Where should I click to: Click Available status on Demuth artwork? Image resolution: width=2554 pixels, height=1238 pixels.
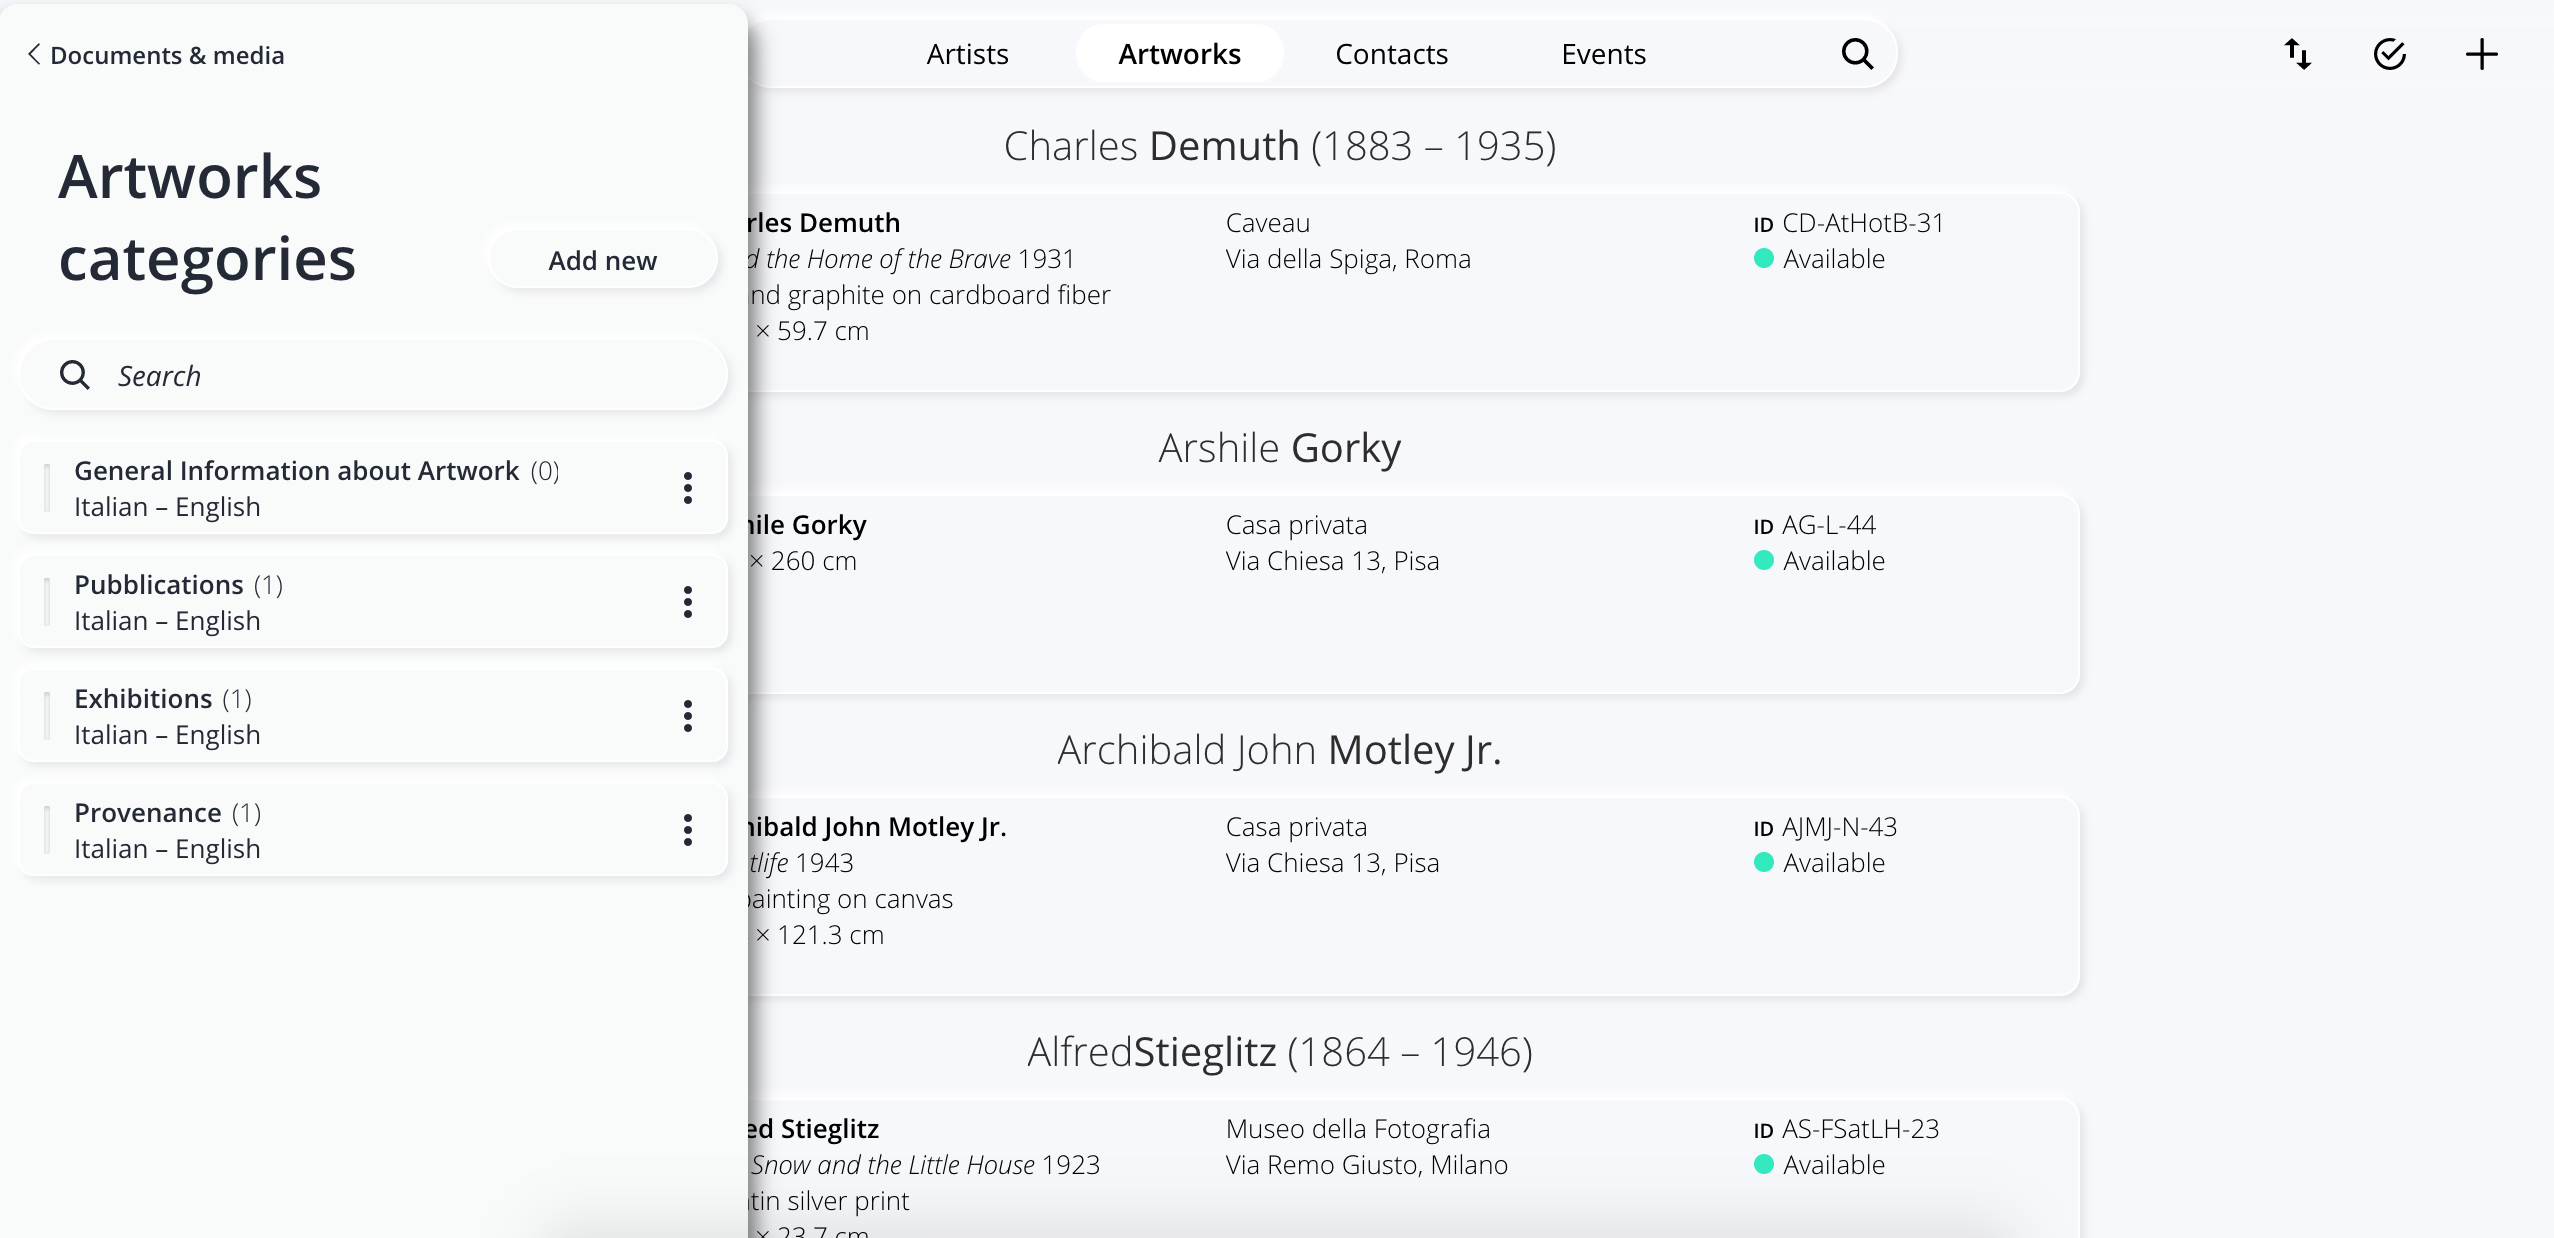point(1820,259)
